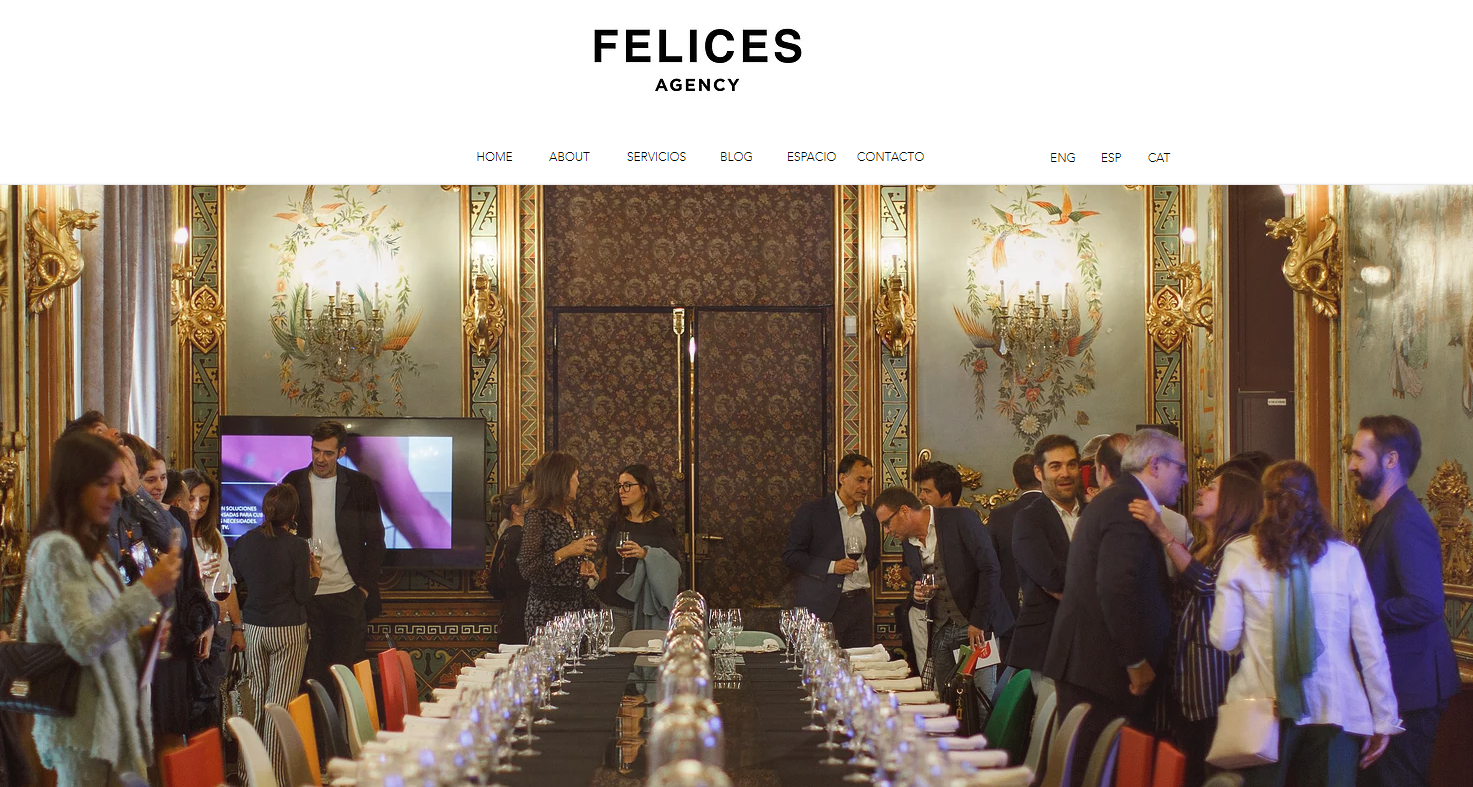Open the ABOUT menu item

(569, 157)
